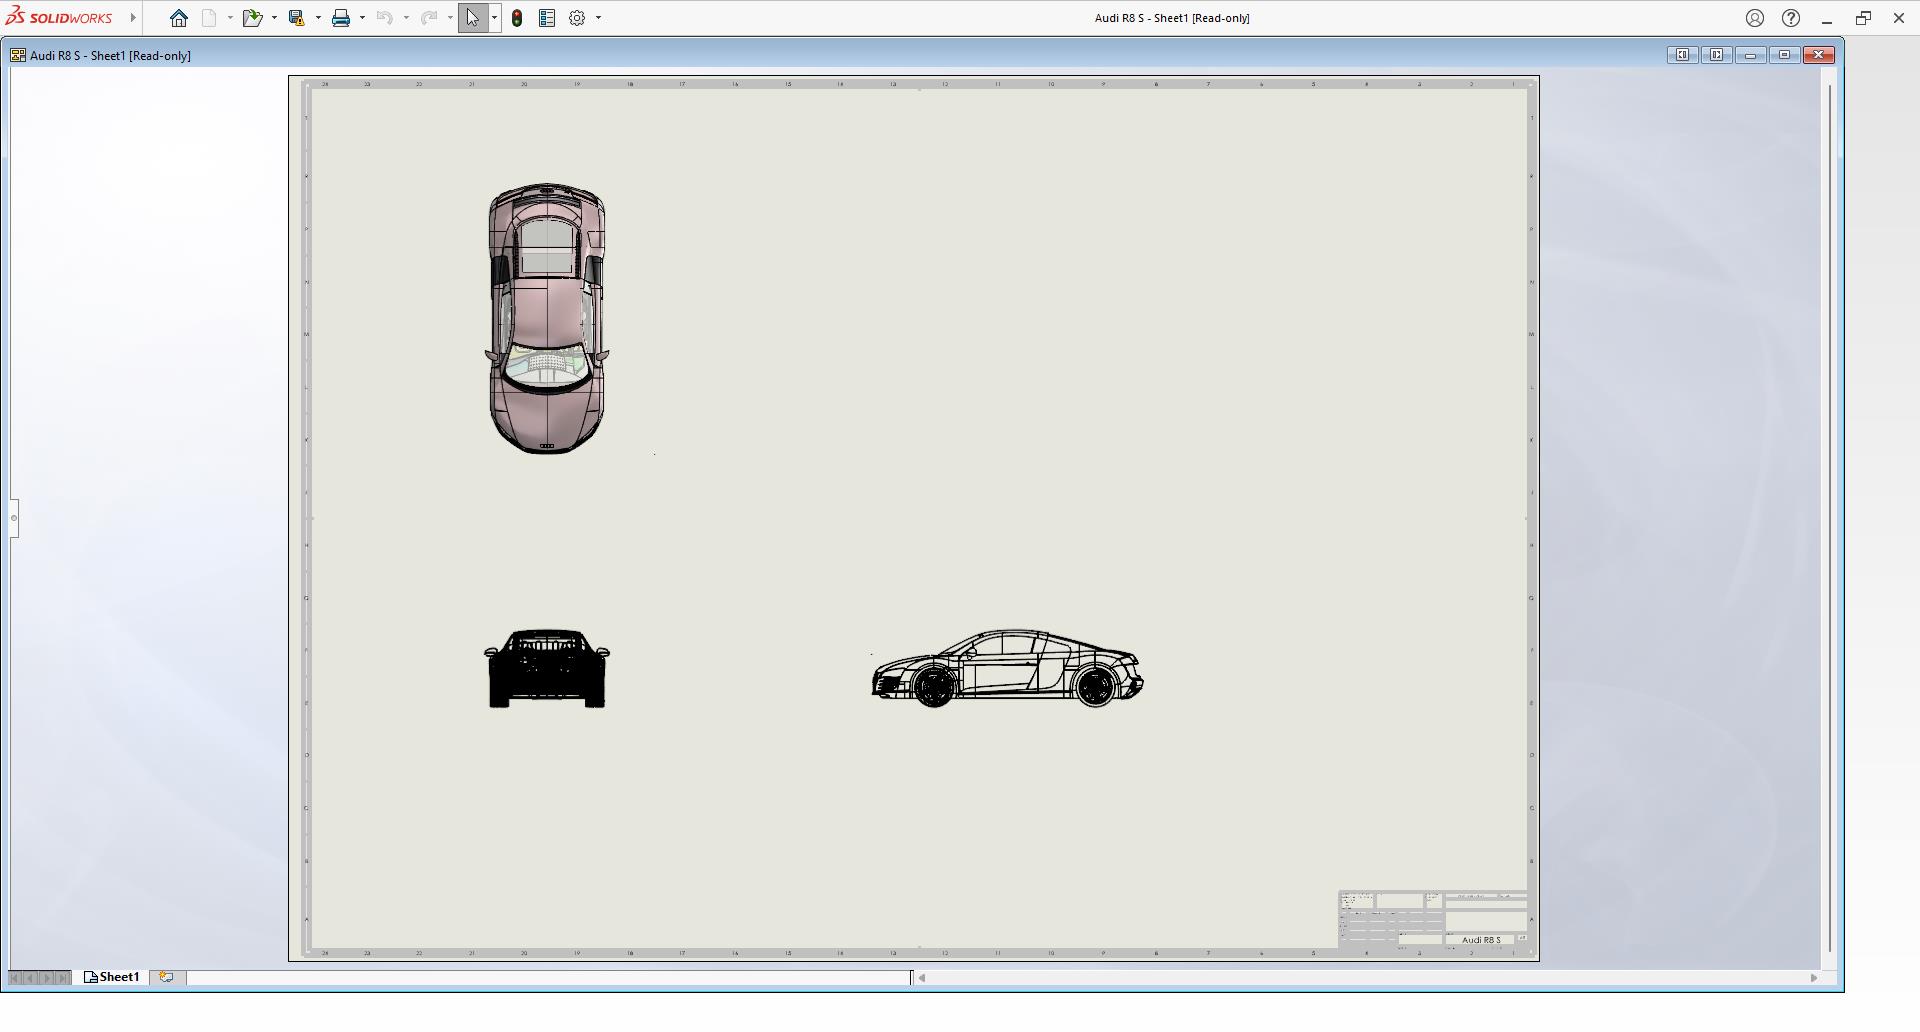The width and height of the screenshot is (1920, 1032).
Task: Expand the SOLIDWORKS menu flyout arrow
Action: click(133, 18)
